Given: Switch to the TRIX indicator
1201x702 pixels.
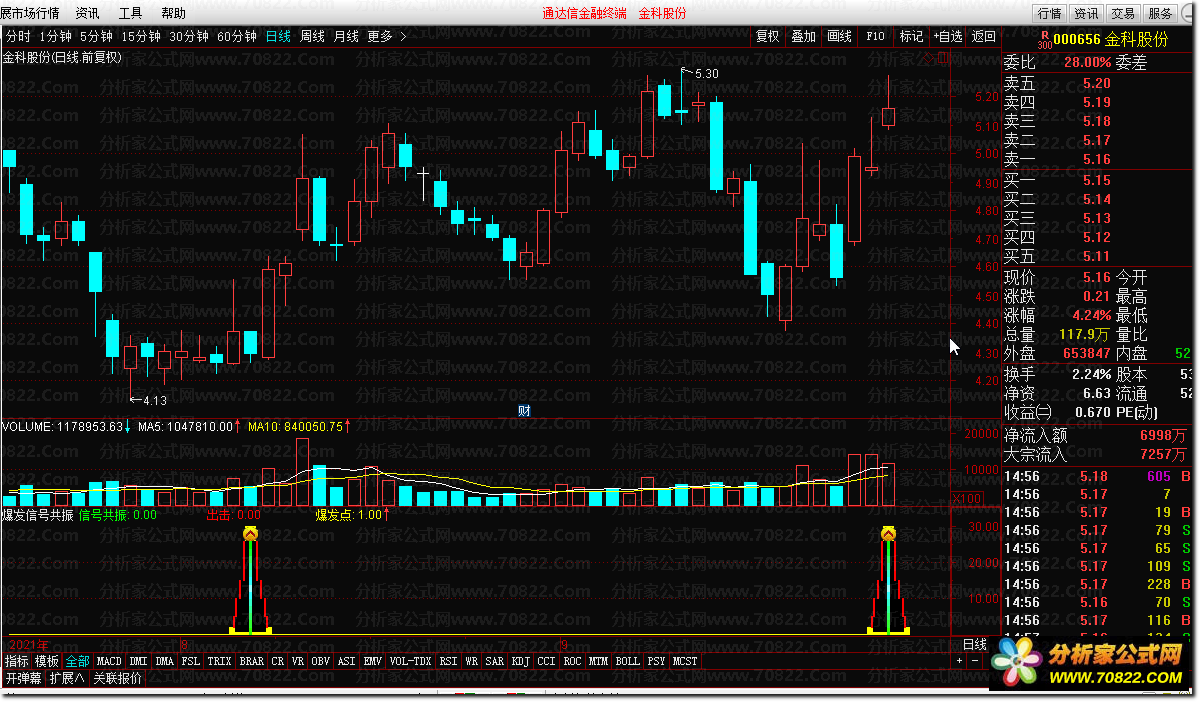Looking at the screenshot, I should [220, 662].
